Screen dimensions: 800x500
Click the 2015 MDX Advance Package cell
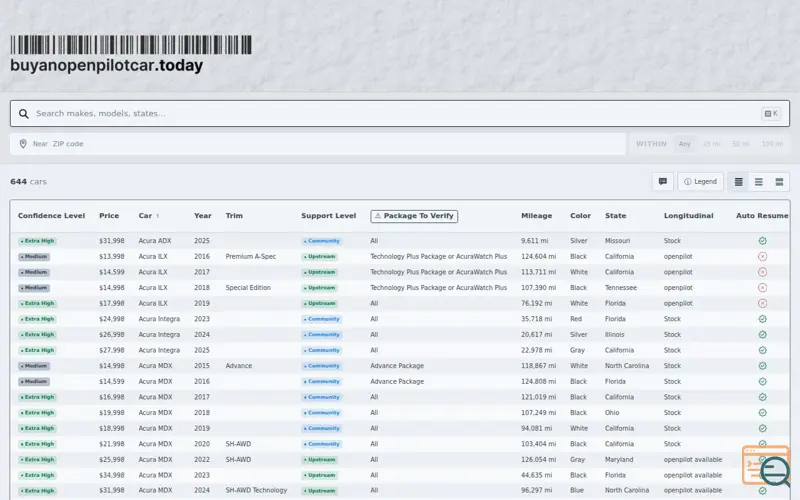pyautogui.click(x=397, y=366)
